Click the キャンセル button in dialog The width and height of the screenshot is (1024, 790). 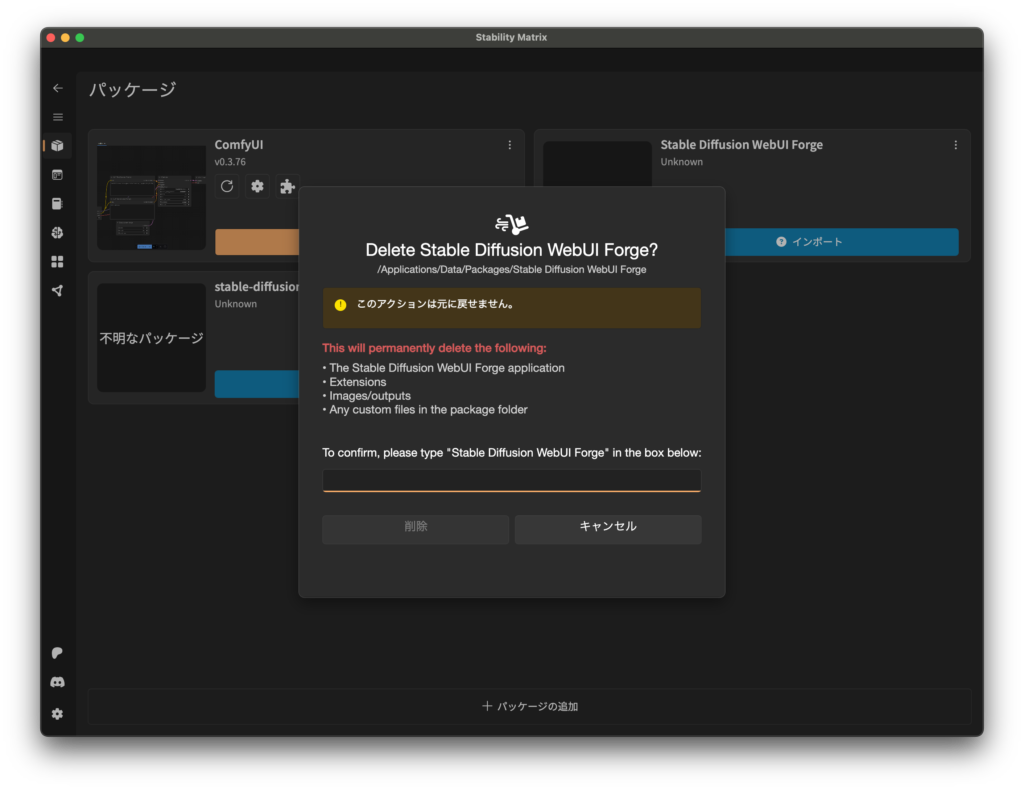tap(607, 527)
